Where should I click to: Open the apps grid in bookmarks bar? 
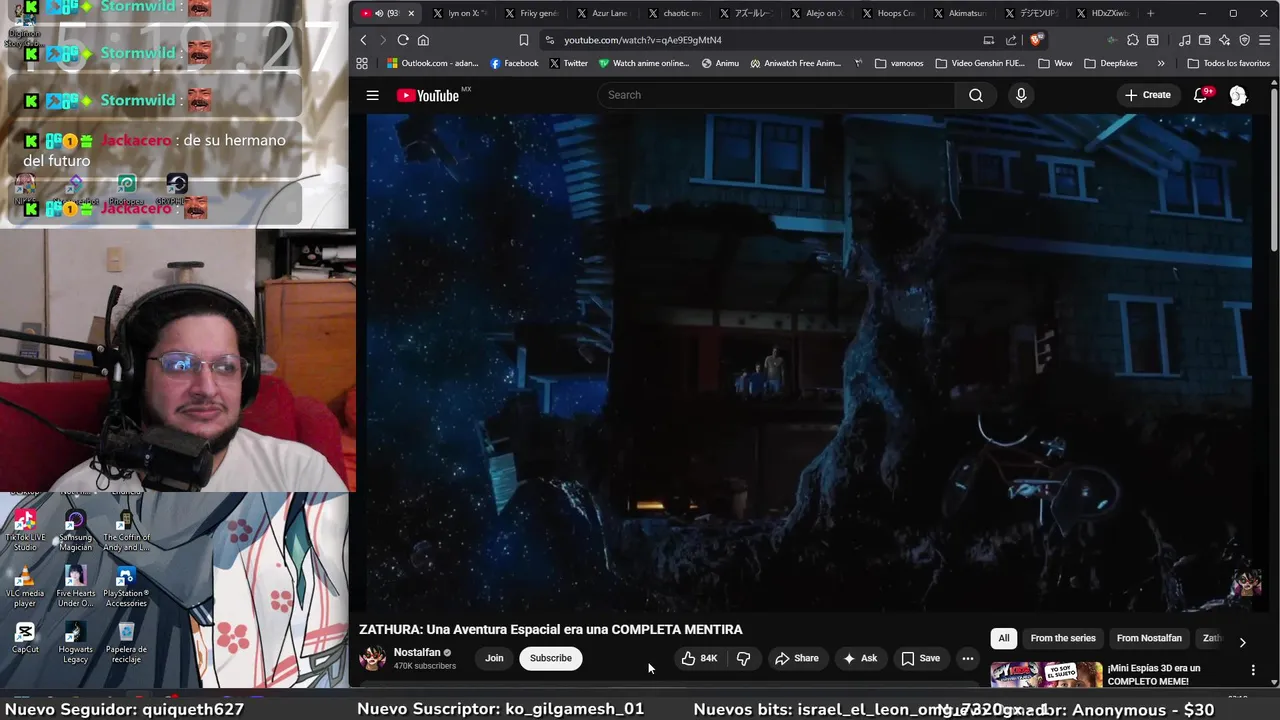[x=362, y=63]
